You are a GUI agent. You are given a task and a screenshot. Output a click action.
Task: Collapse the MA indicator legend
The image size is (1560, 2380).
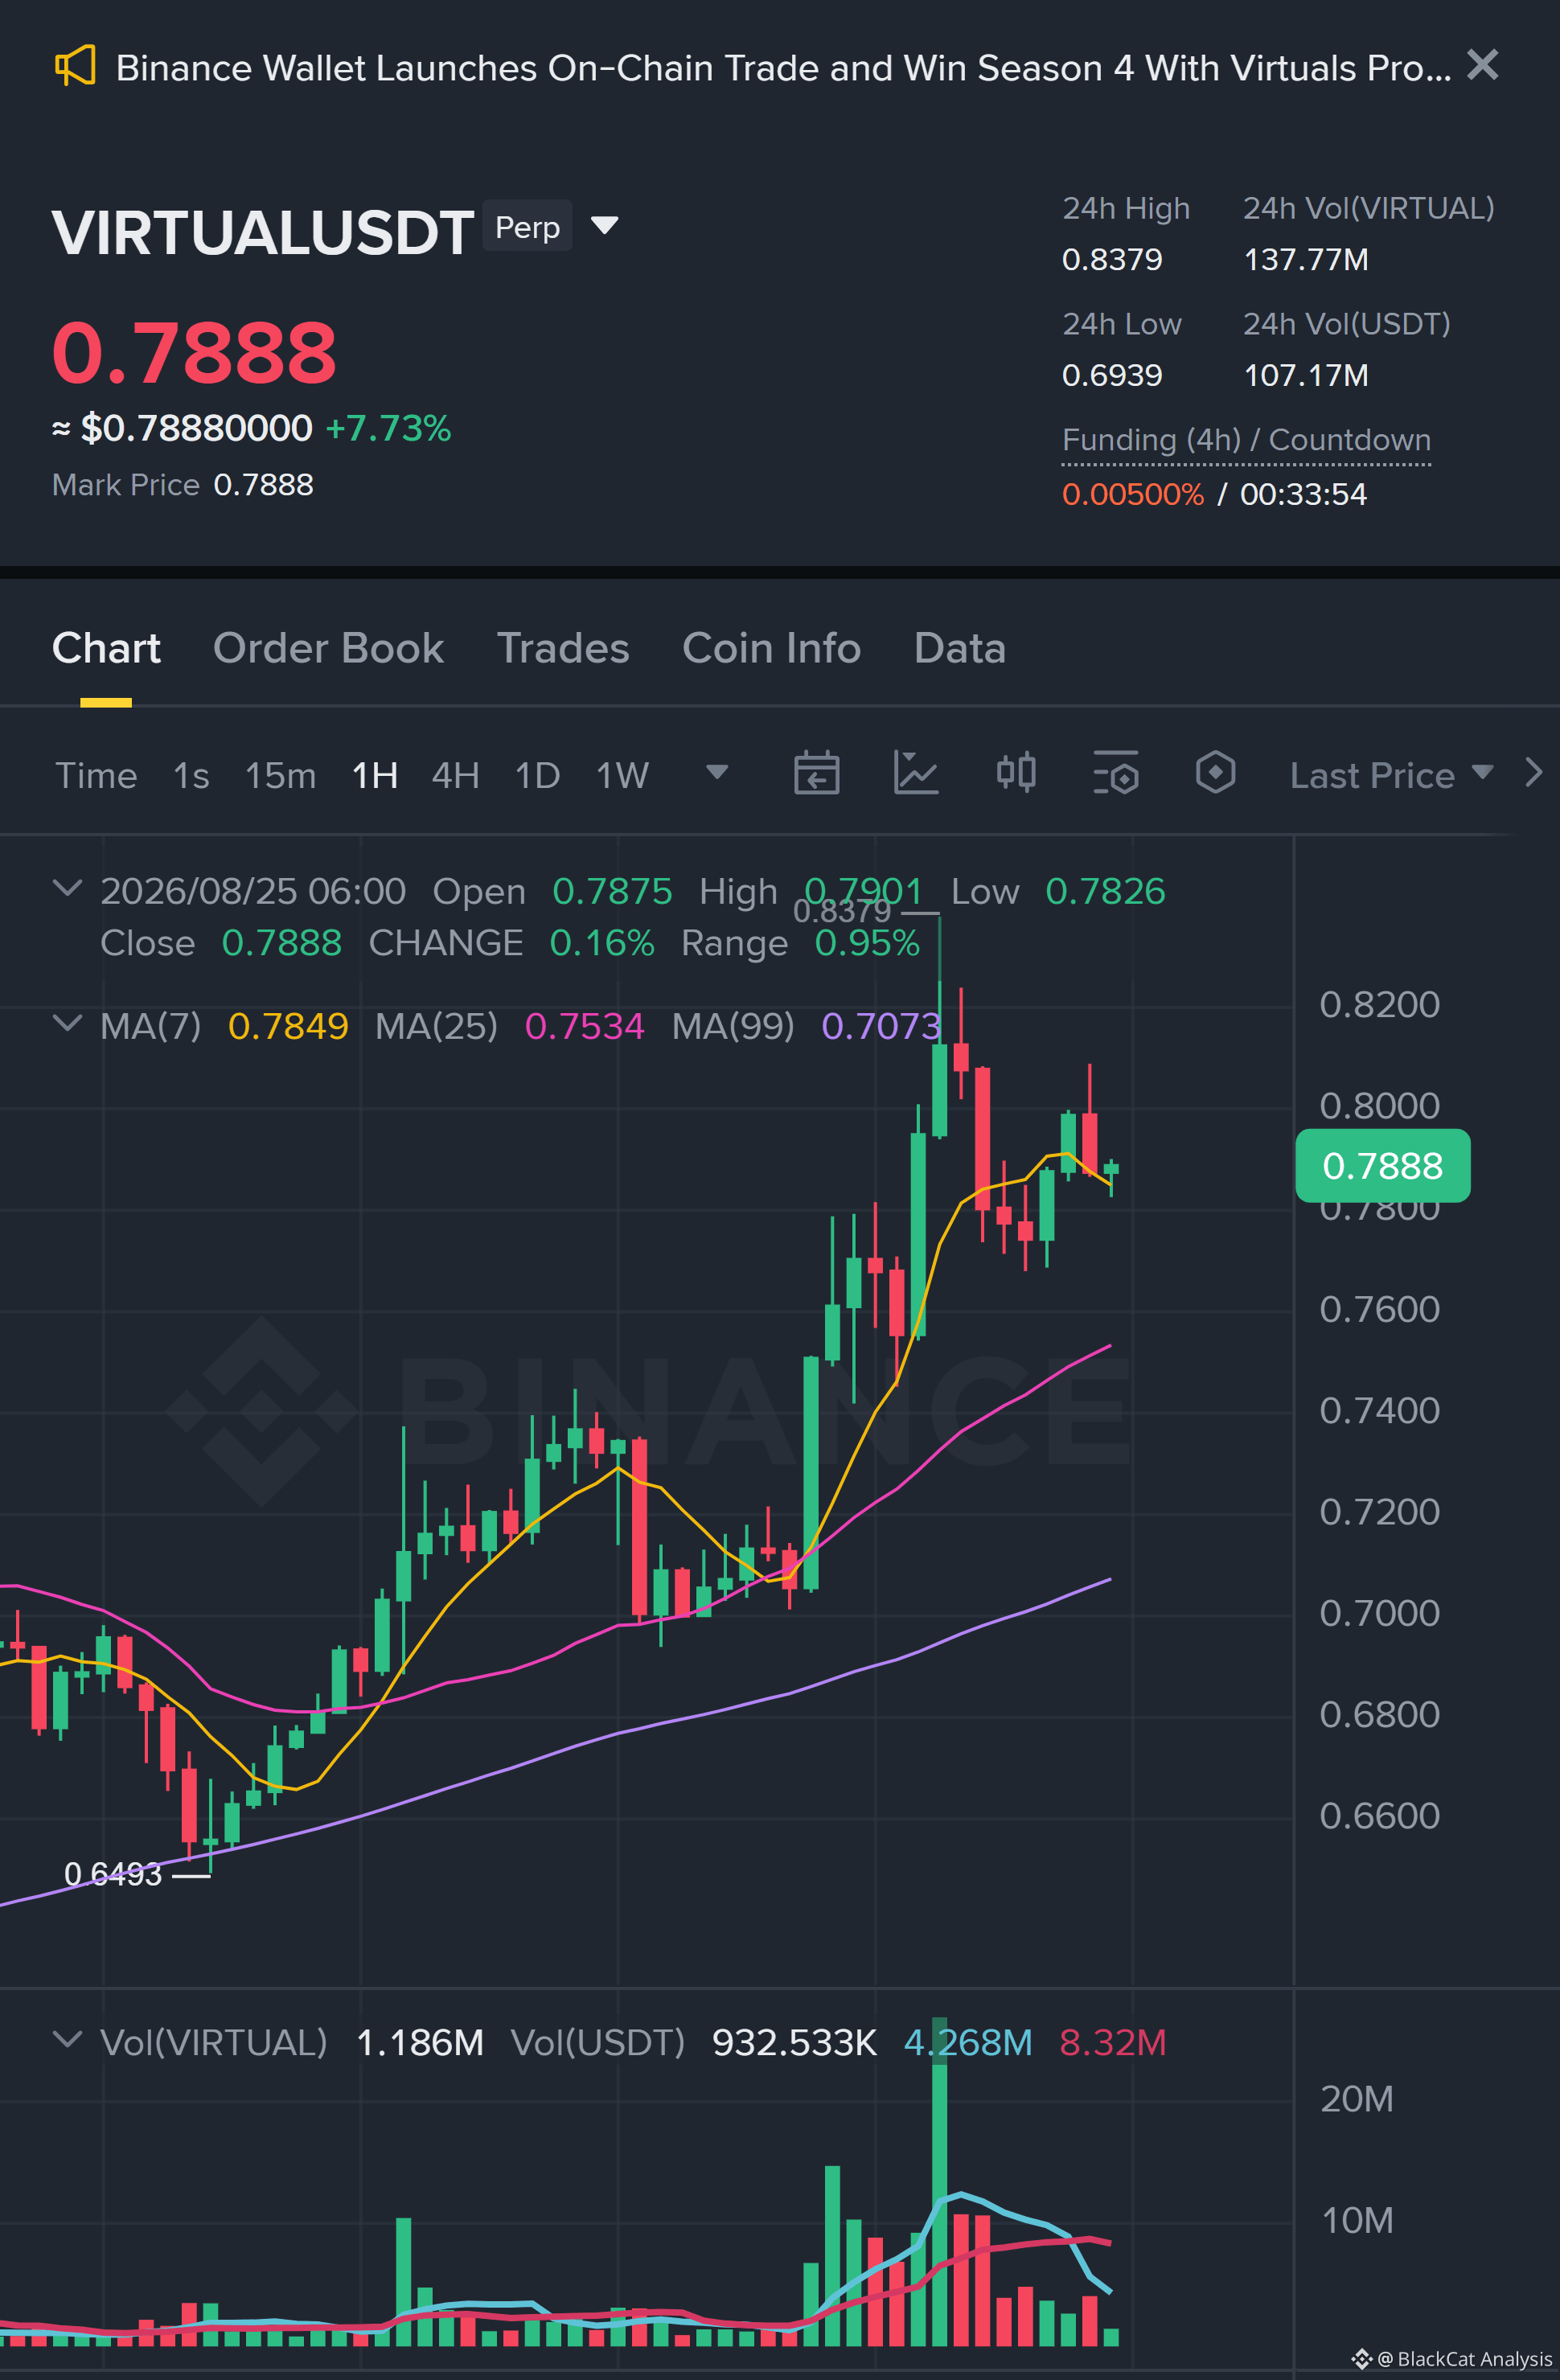click(67, 1023)
